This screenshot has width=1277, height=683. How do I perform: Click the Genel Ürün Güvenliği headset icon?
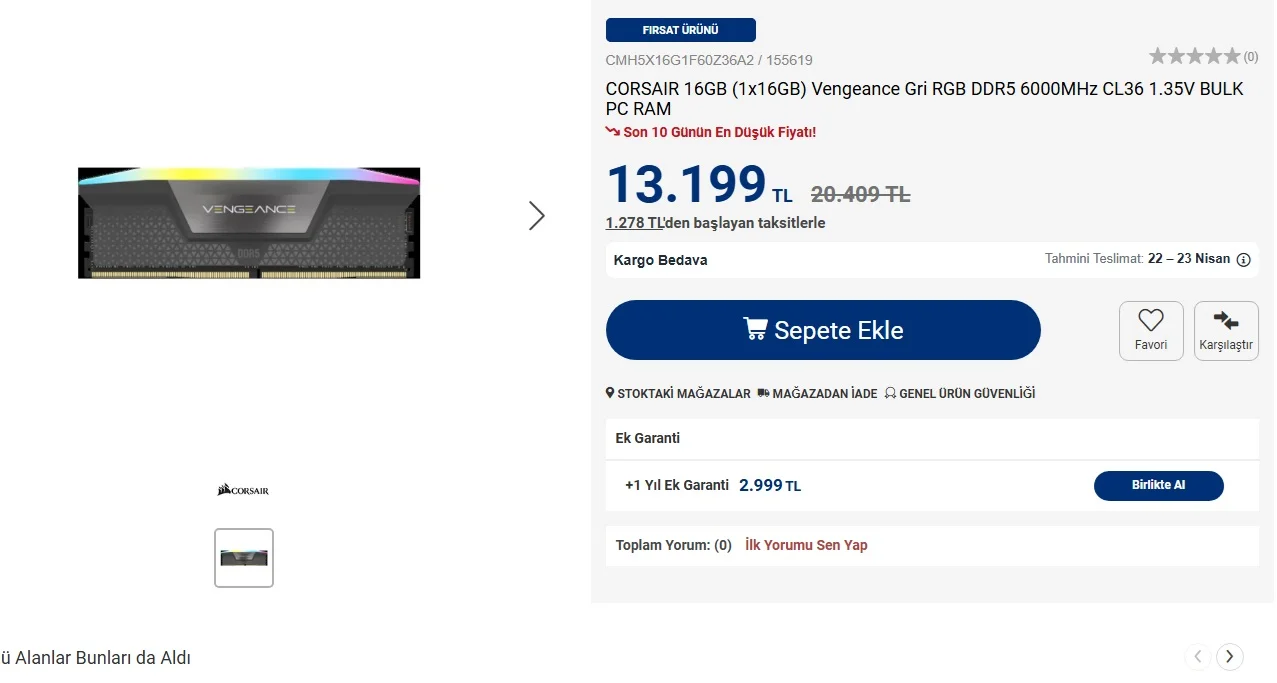889,393
